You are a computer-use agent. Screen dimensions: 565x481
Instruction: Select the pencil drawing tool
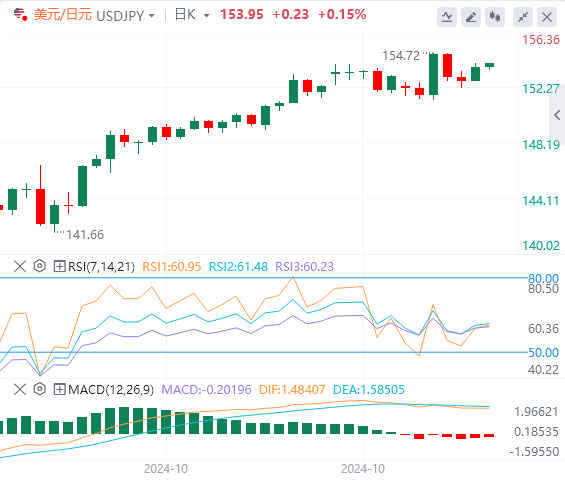[471, 17]
